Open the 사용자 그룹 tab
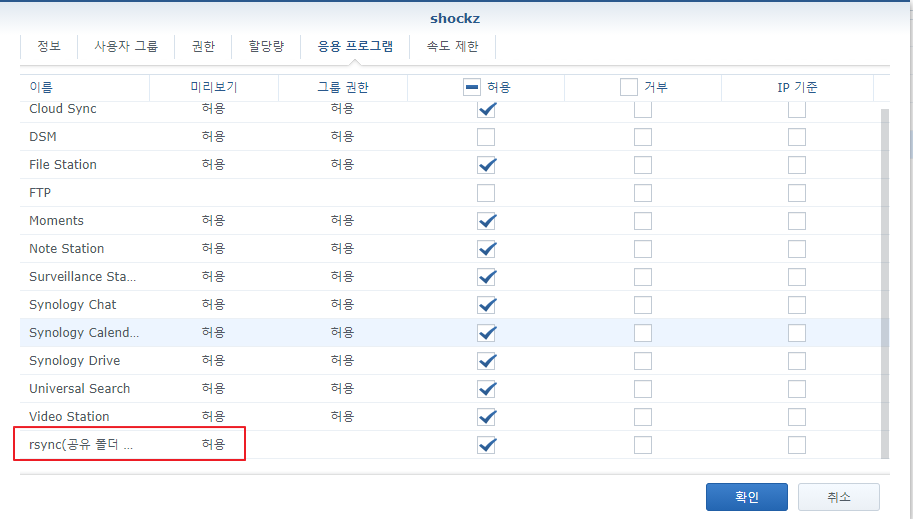Image resolution: width=913 pixels, height=519 pixels. click(126, 46)
